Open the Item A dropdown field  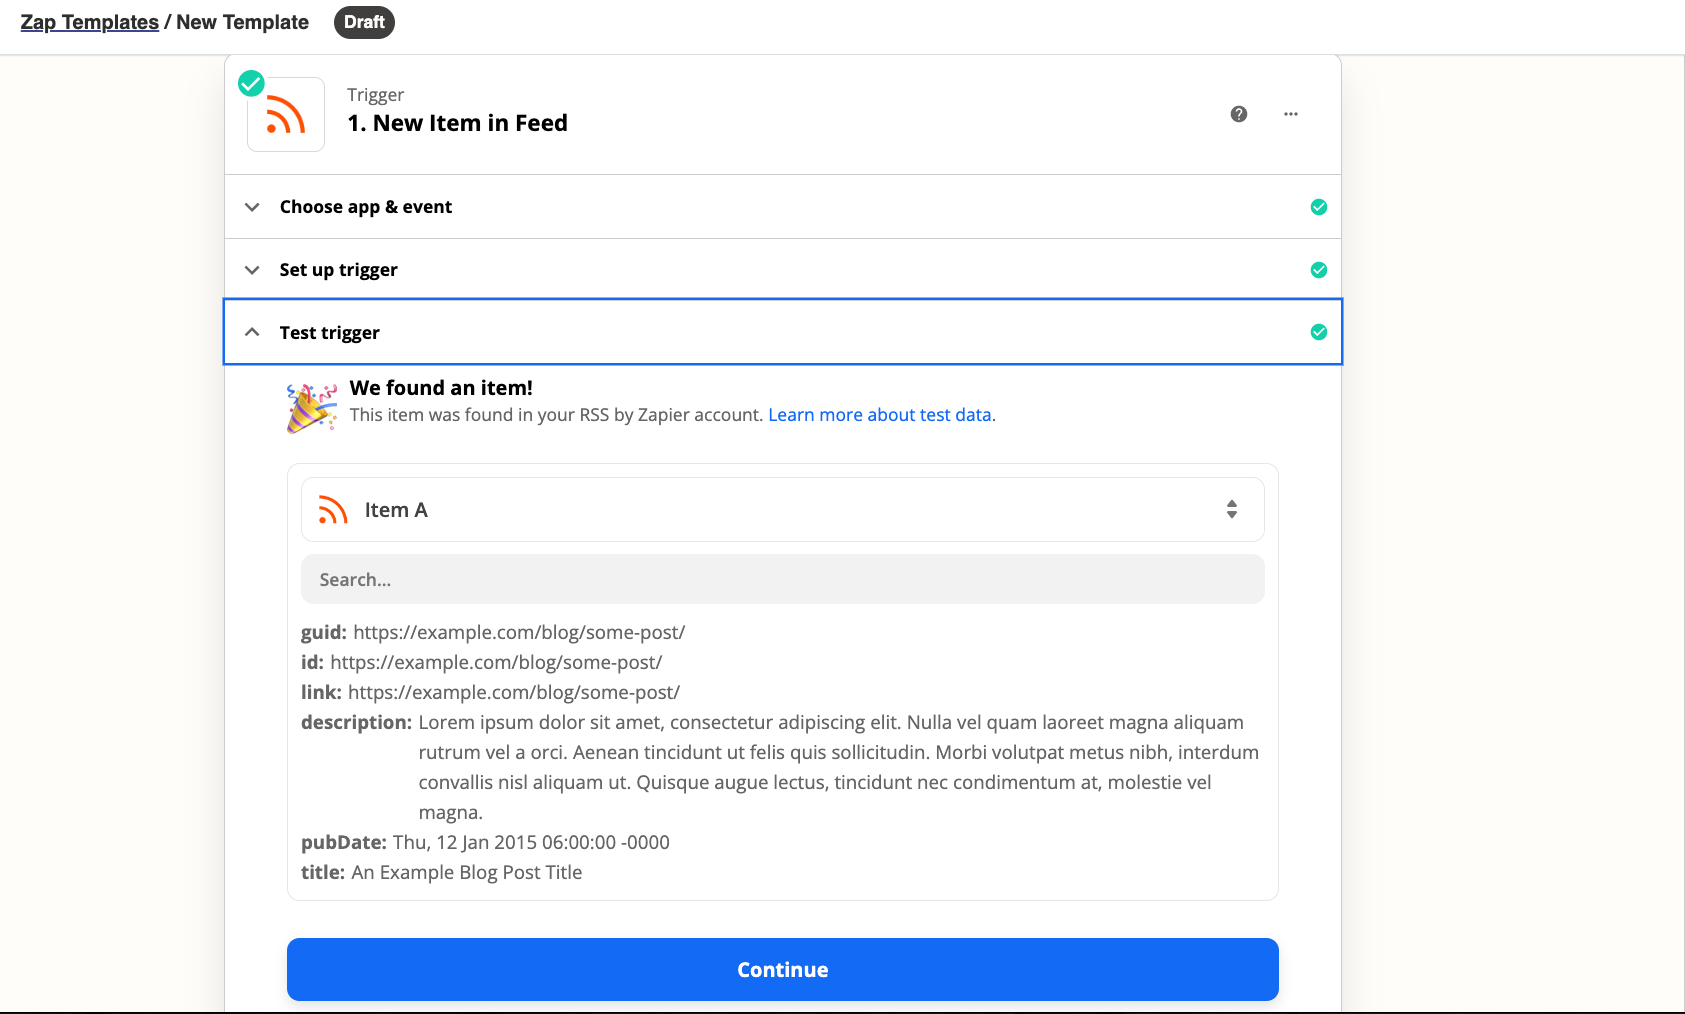tap(783, 510)
